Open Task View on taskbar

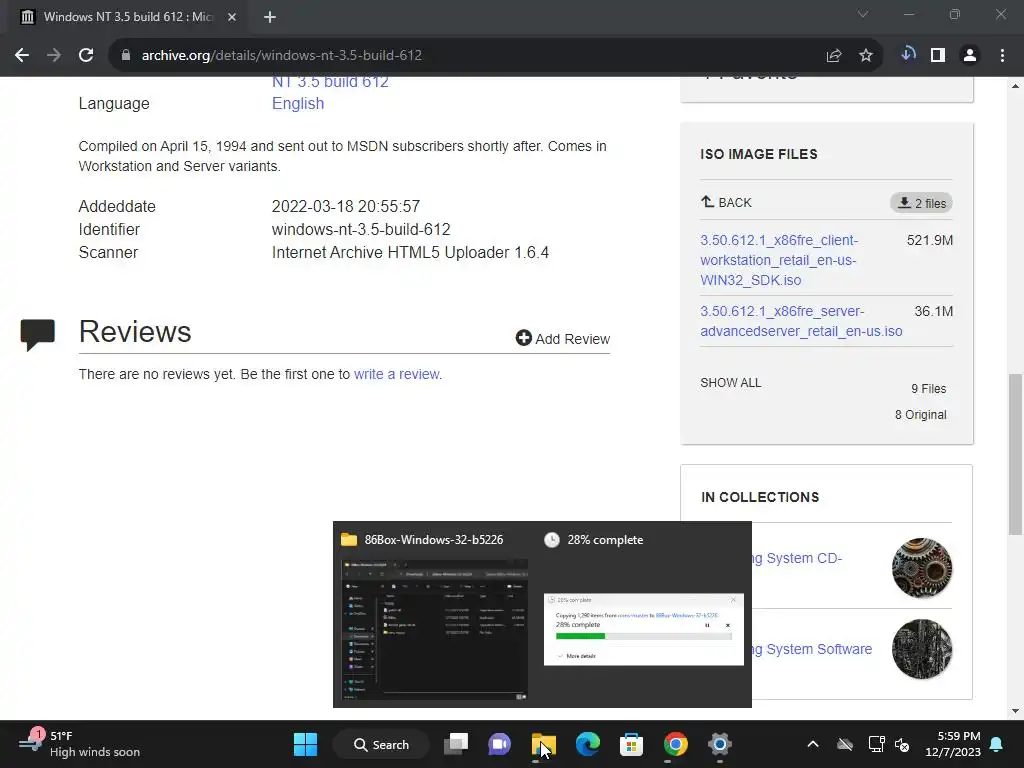pos(456,744)
